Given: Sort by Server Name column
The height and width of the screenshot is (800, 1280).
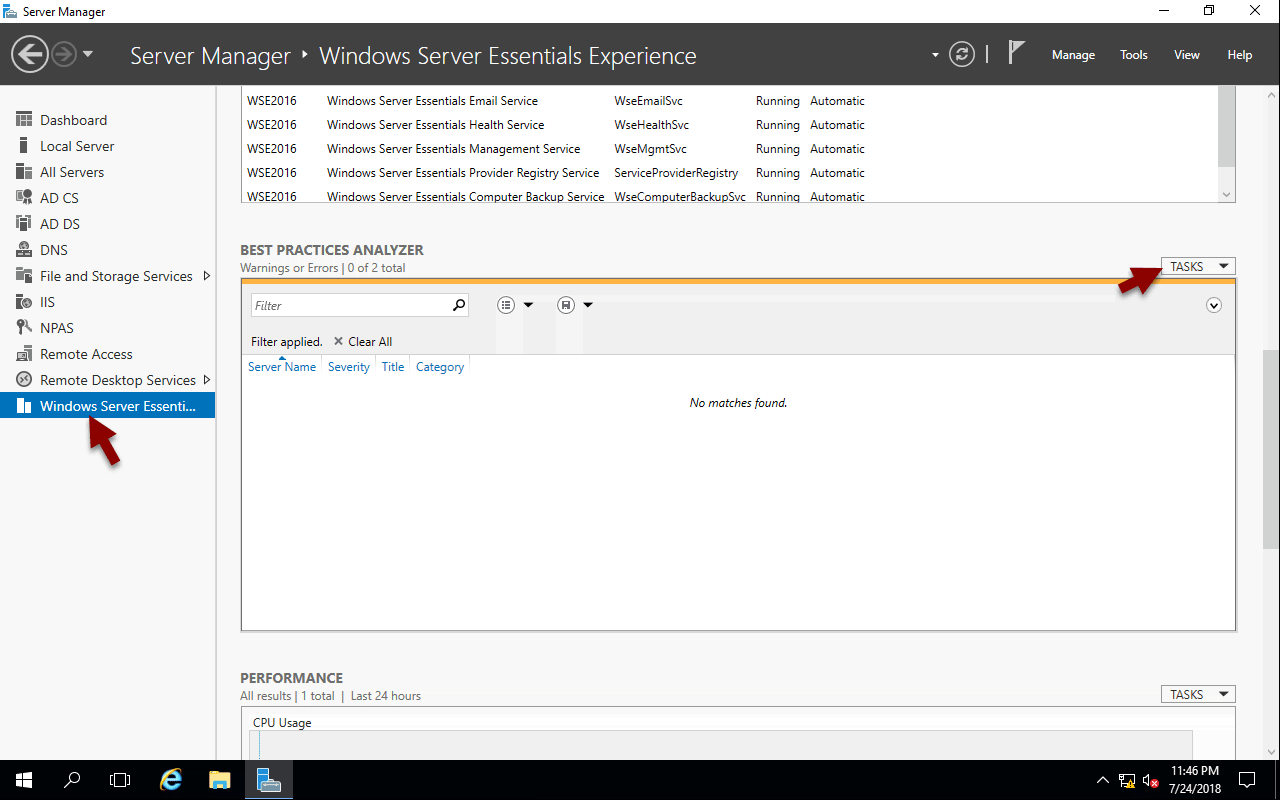Looking at the screenshot, I should (x=282, y=367).
